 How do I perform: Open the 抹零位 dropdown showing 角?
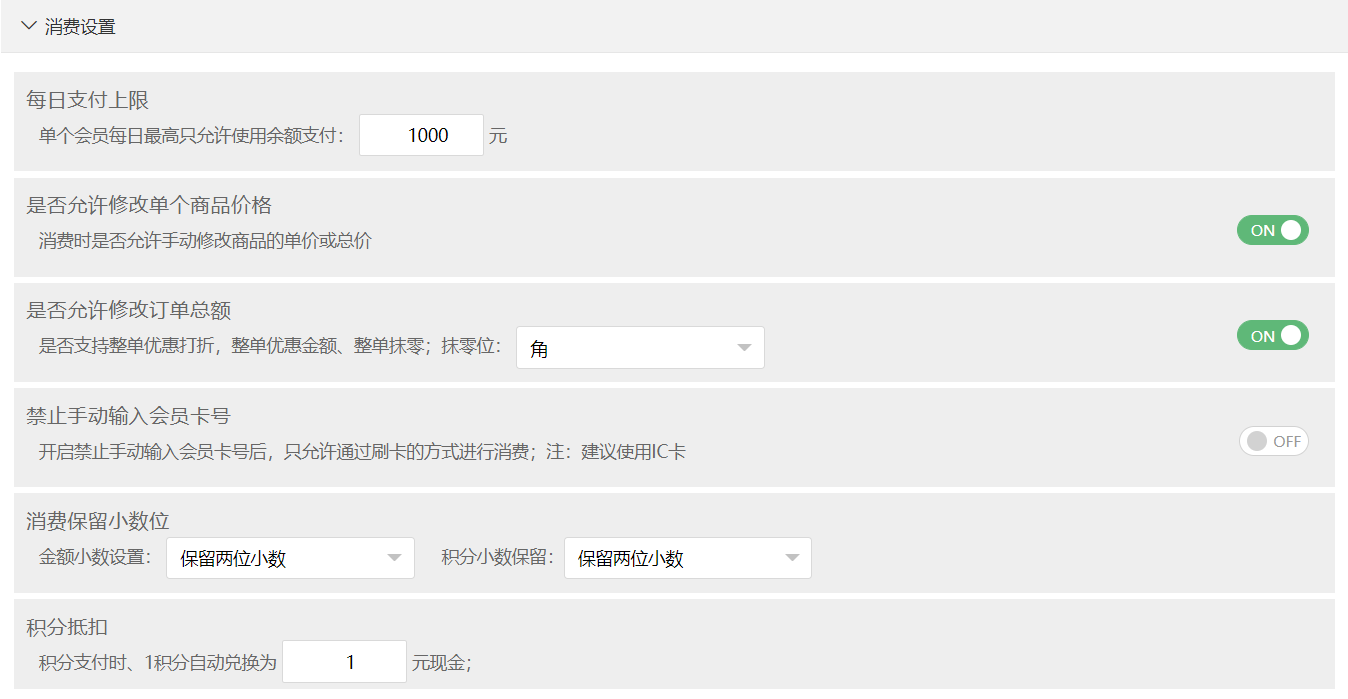point(640,348)
